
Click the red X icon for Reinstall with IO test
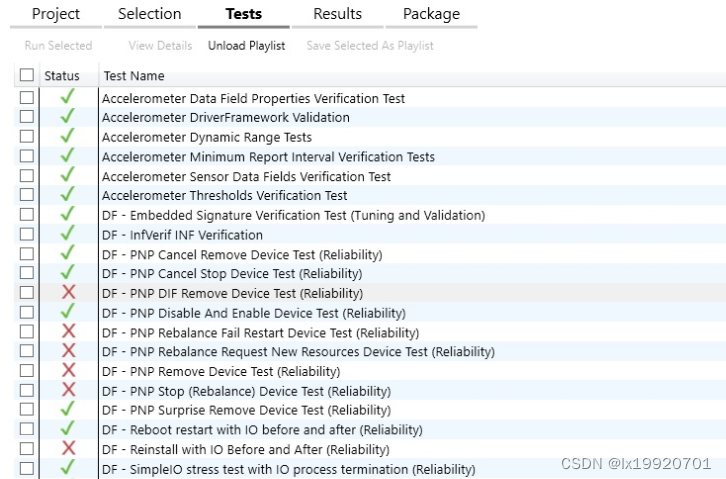click(x=68, y=449)
